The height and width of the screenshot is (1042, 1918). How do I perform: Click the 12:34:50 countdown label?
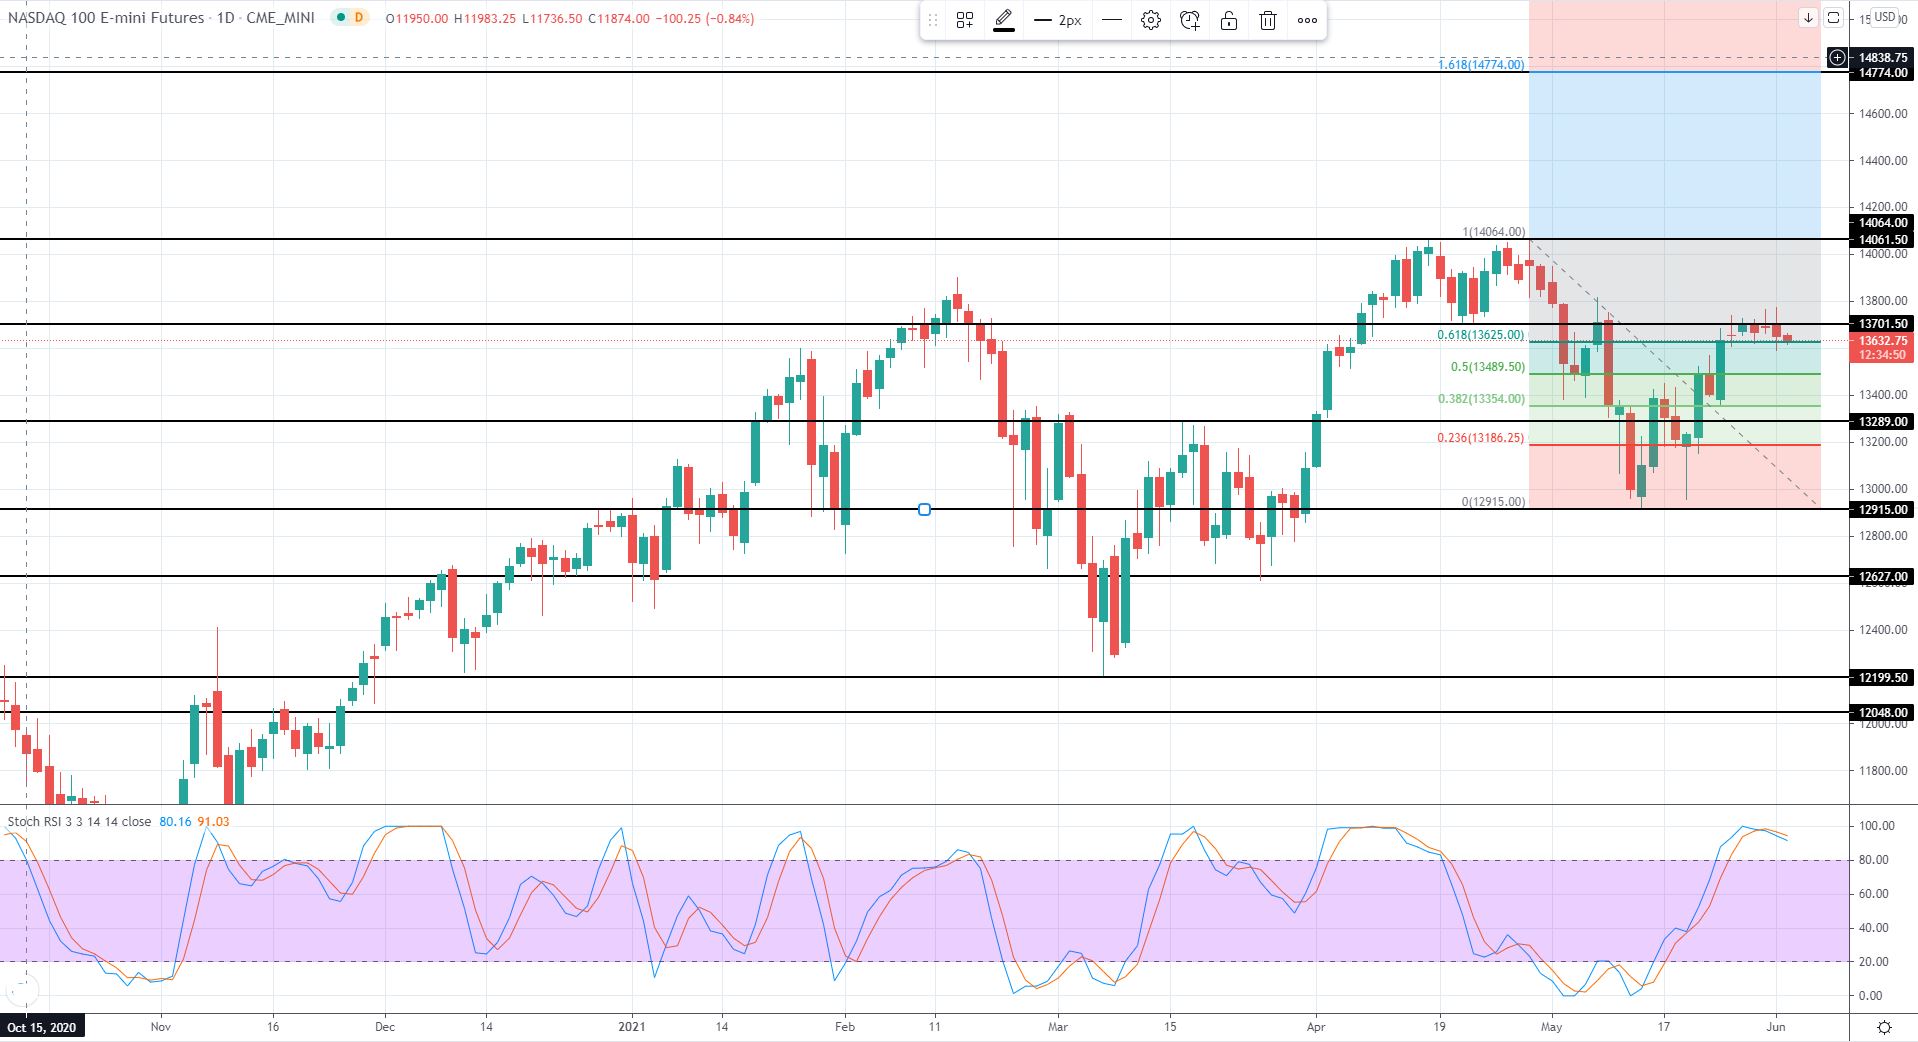coord(1882,355)
